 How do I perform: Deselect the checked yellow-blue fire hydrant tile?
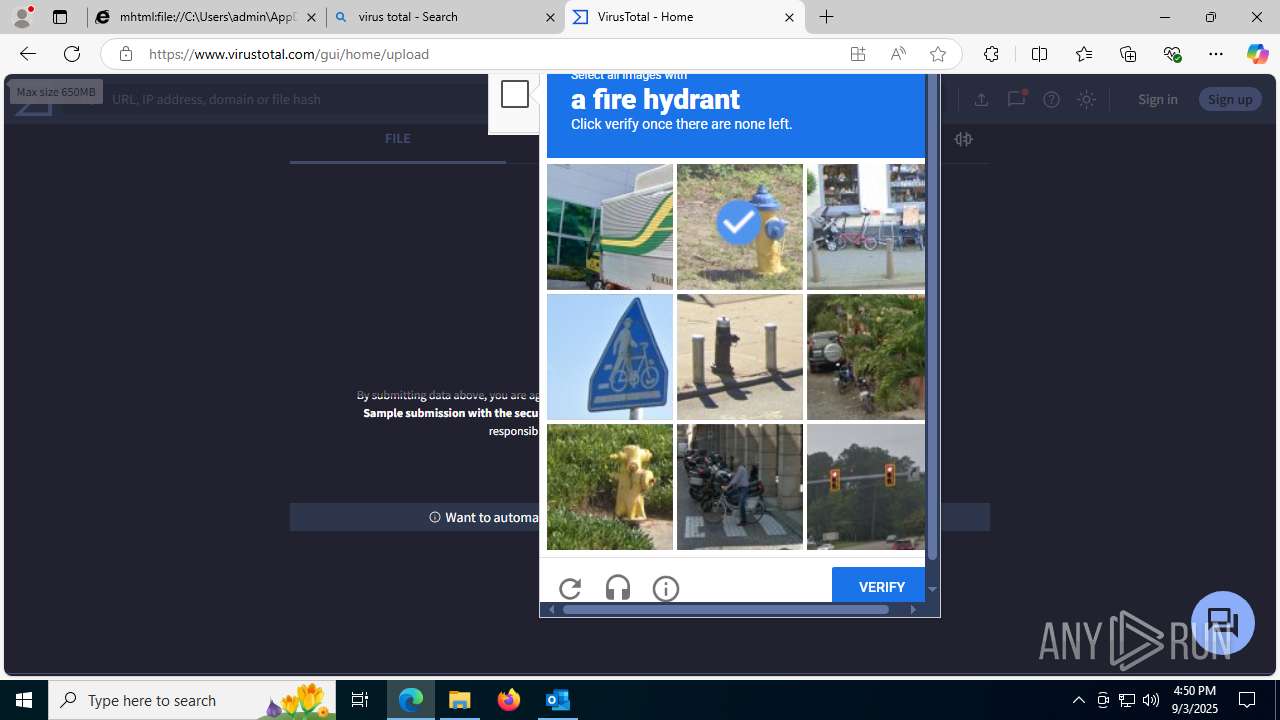coord(740,227)
